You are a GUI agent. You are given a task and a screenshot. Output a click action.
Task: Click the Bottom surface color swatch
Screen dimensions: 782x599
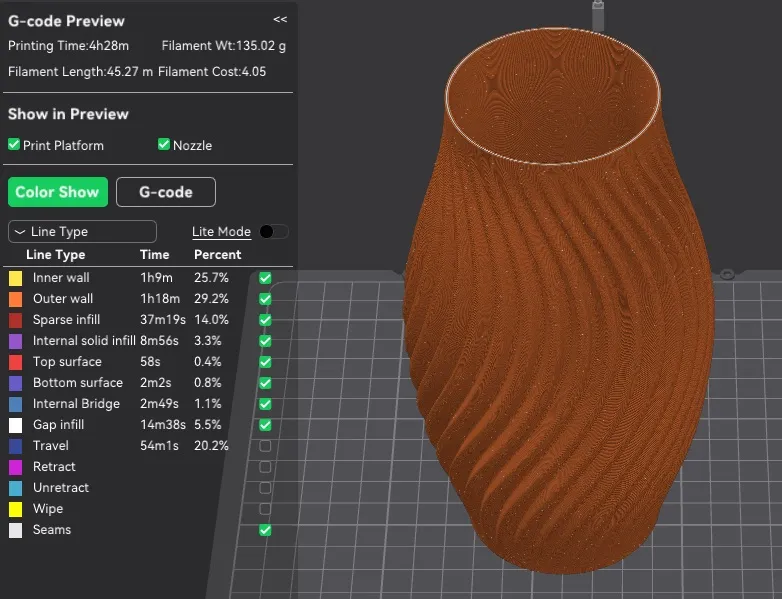coord(15,383)
